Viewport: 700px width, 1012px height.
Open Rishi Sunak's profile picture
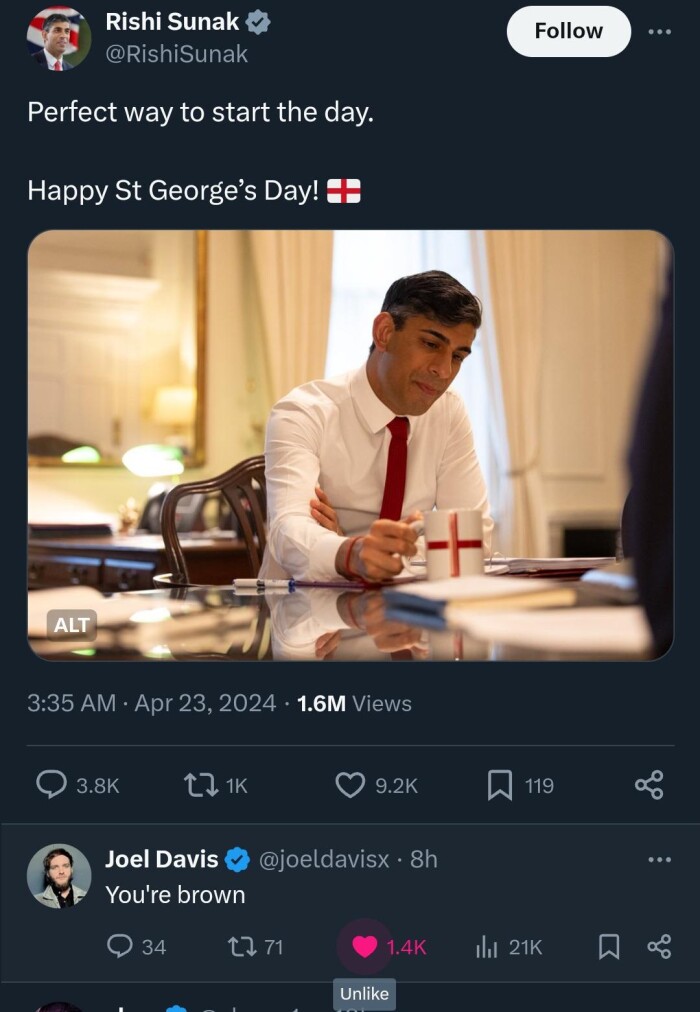(58, 38)
